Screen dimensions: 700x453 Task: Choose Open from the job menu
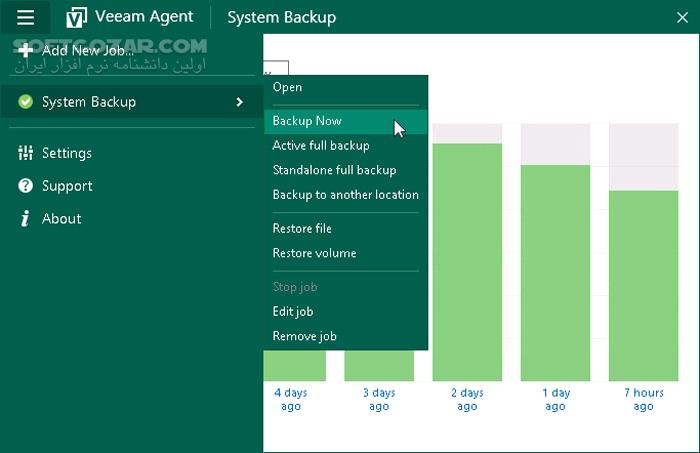click(346, 87)
